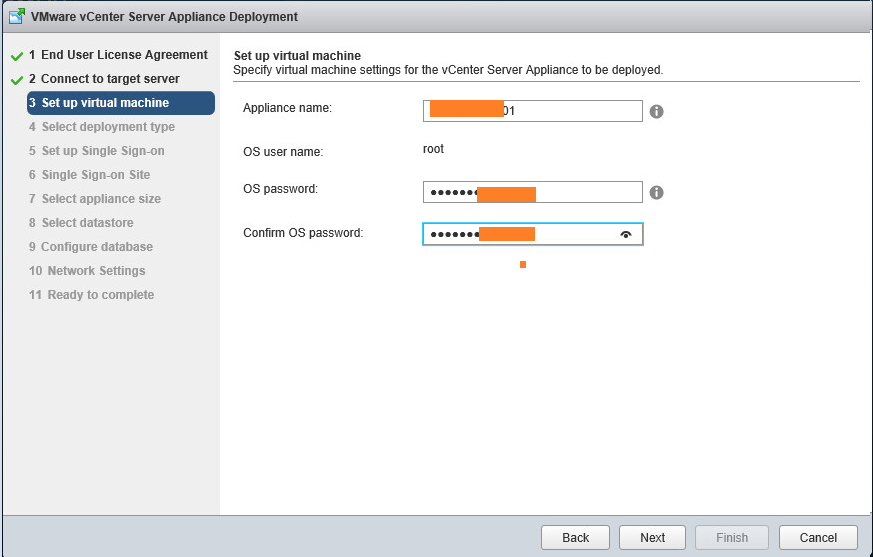Click the 'Appliance name:' label
This screenshot has height=557, width=873.
point(287,108)
